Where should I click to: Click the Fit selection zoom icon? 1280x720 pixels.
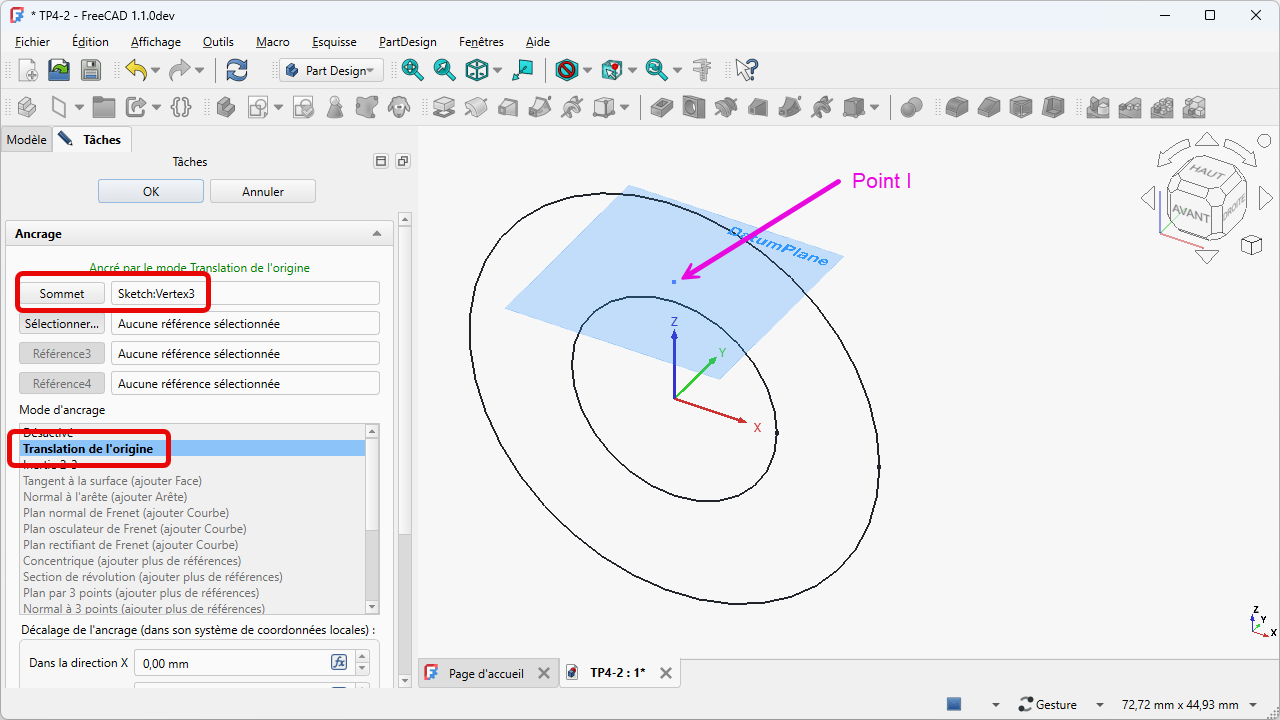(444, 70)
